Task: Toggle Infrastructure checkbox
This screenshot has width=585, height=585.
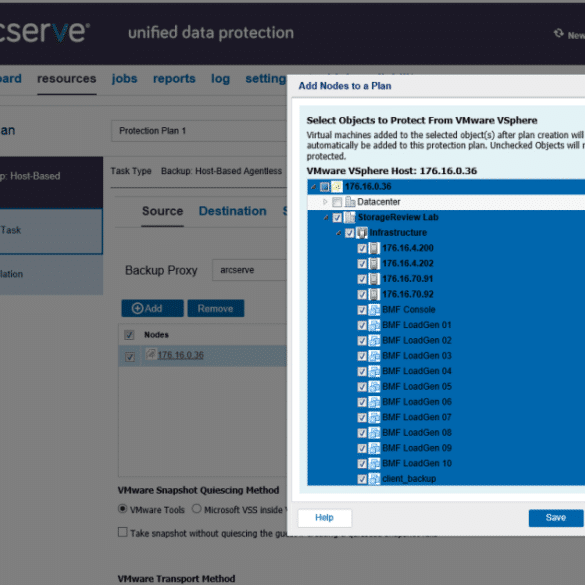Action: tap(349, 233)
